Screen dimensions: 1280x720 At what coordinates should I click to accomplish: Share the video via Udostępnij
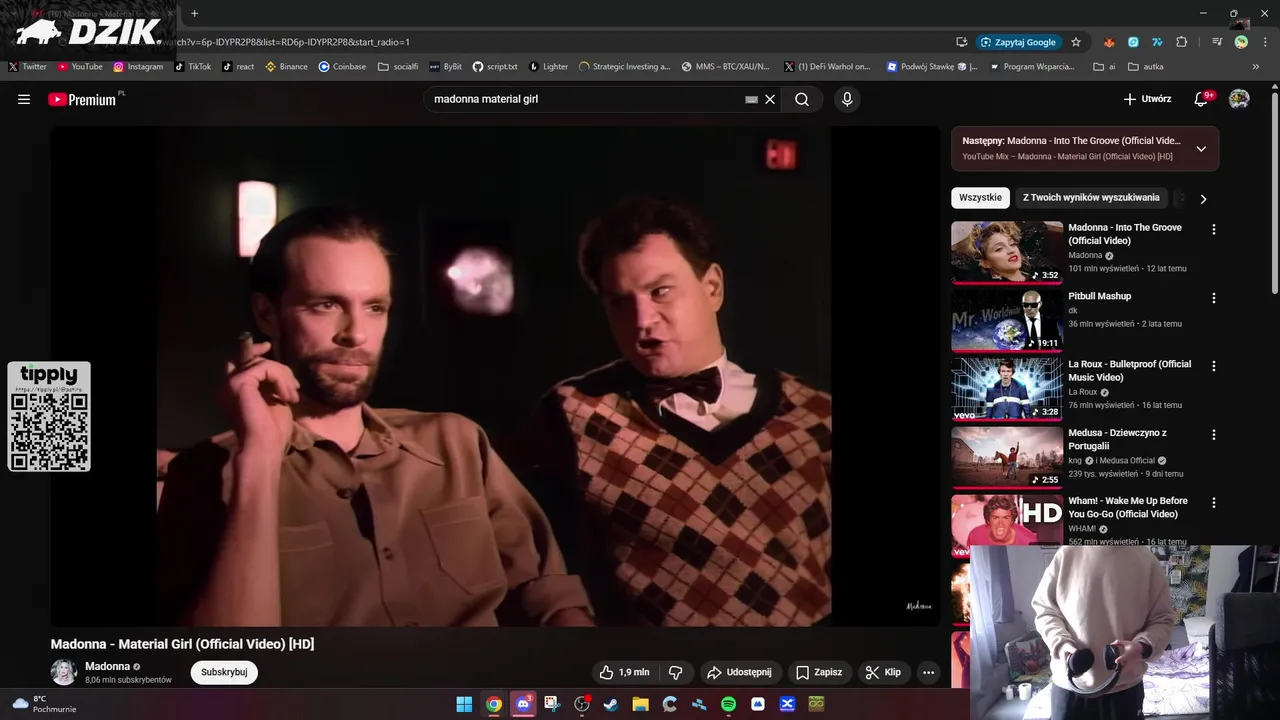739,672
